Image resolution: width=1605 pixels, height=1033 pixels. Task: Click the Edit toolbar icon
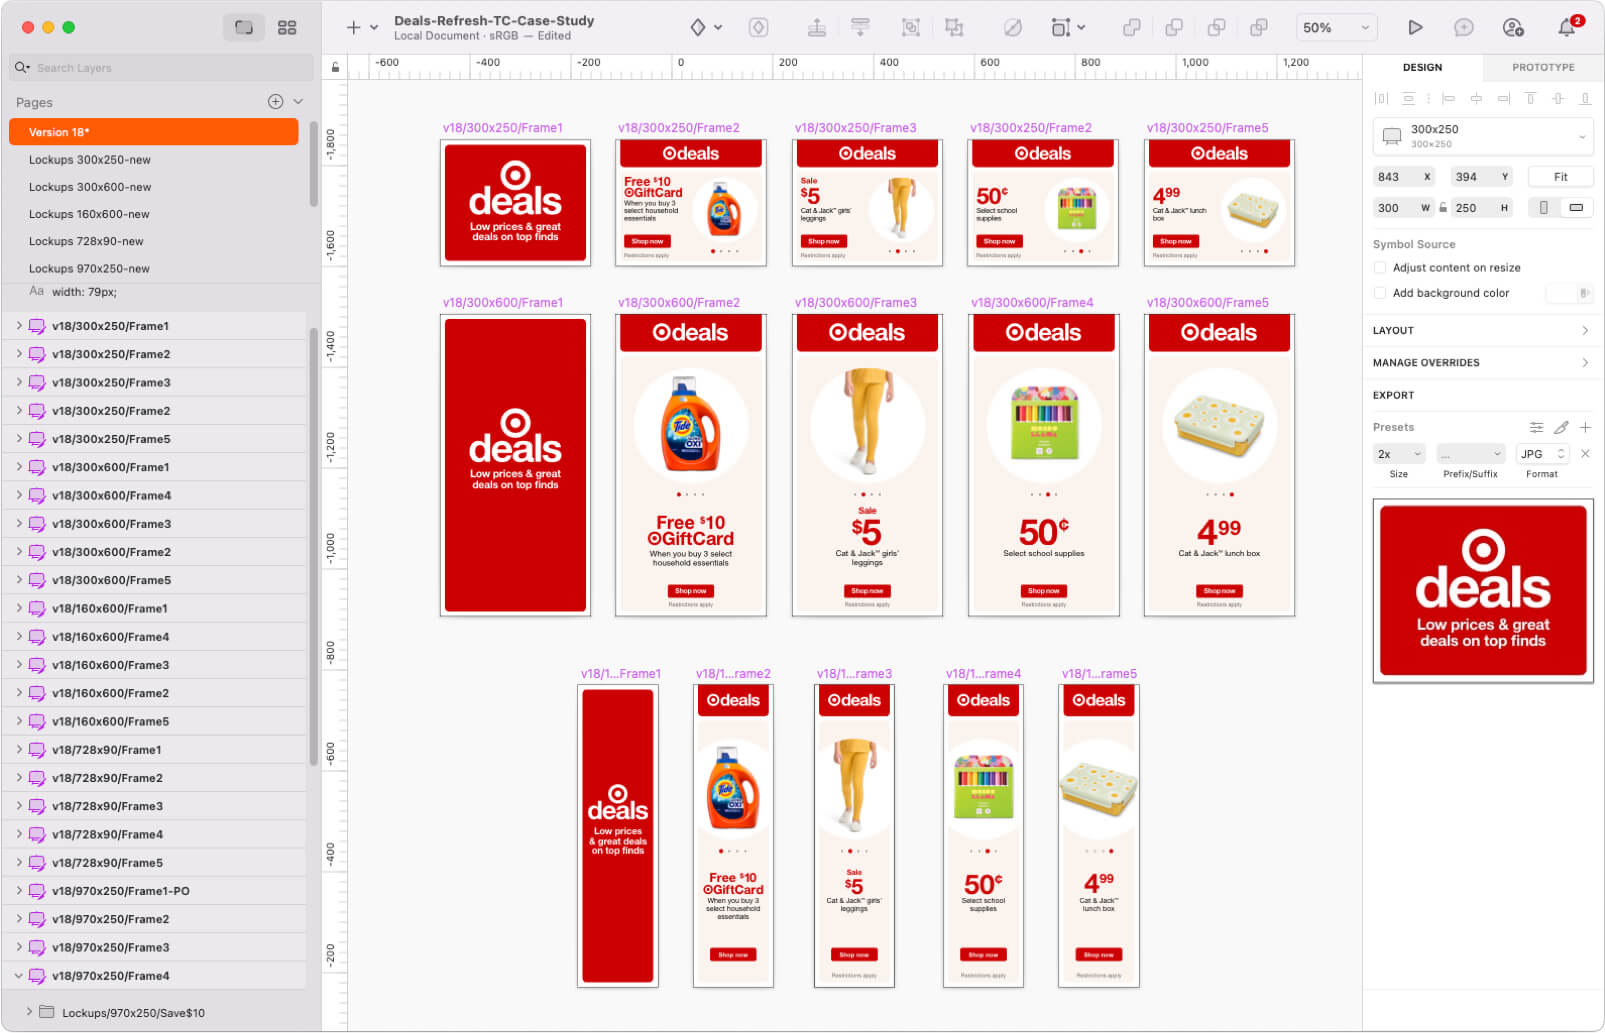[1013, 28]
